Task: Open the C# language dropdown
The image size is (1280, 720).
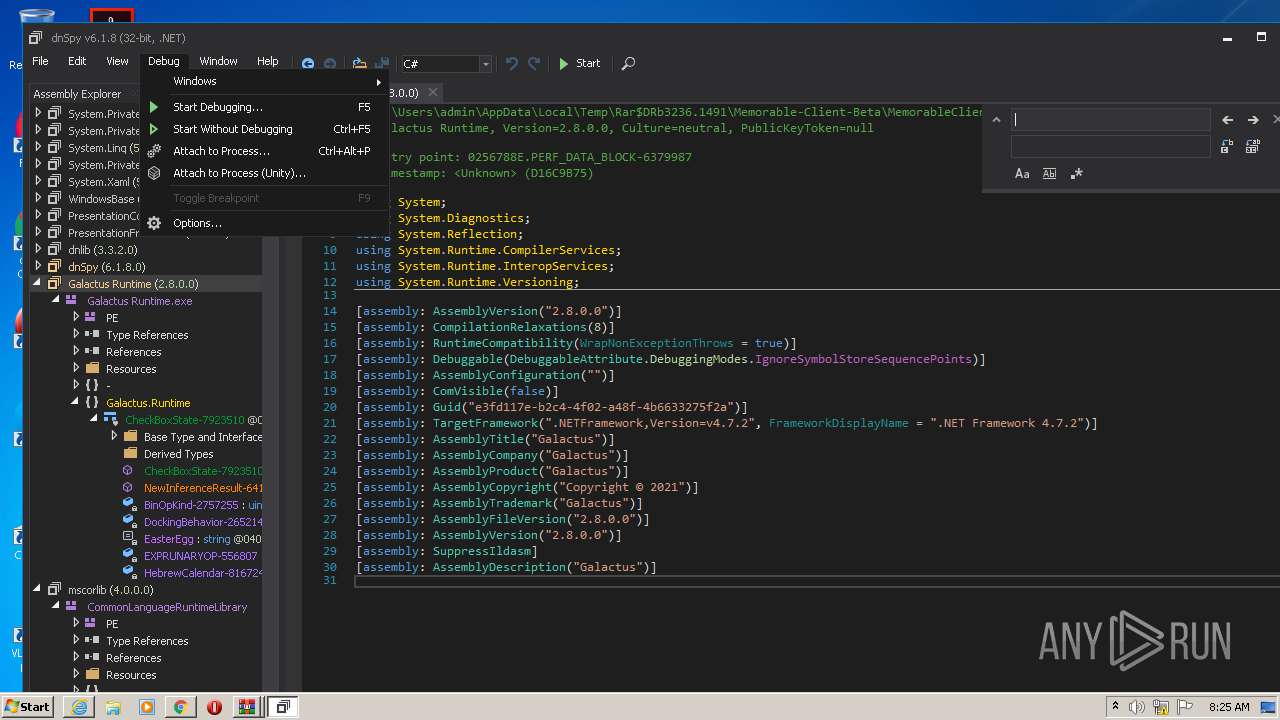Action: click(445, 64)
